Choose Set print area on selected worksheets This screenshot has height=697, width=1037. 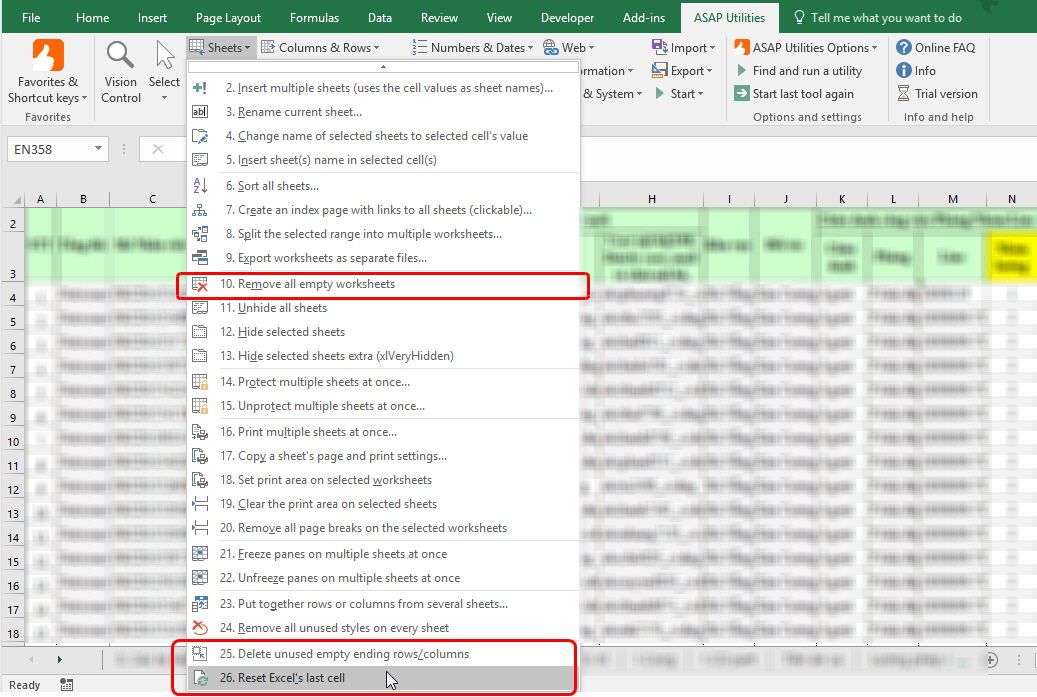[383, 480]
